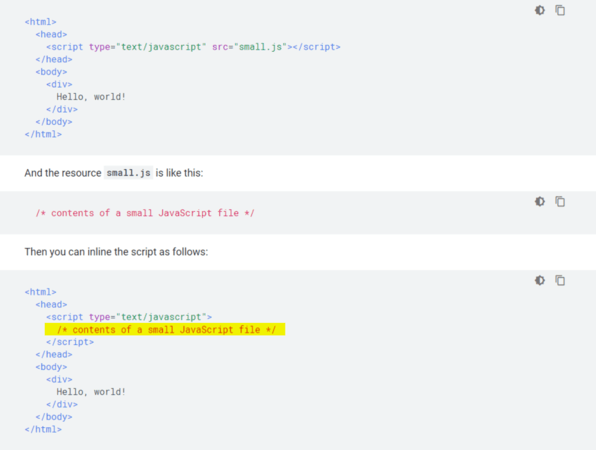Copy the small.js comment code block
This screenshot has height=450, width=596.
(x=560, y=201)
